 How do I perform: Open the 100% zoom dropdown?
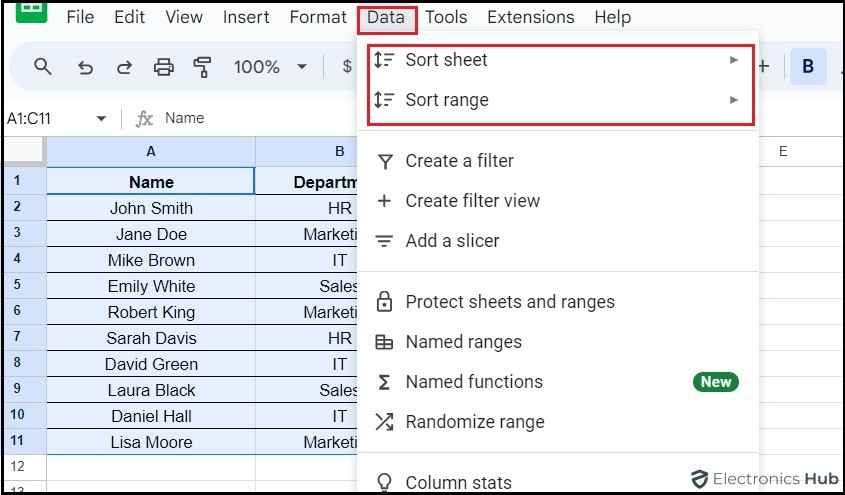click(x=271, y=67)
